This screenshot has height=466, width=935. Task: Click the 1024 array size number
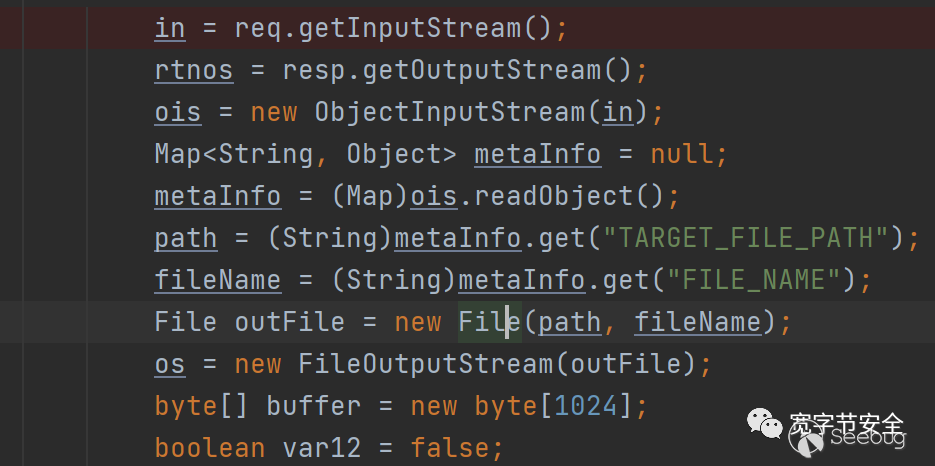pos(586,406)
